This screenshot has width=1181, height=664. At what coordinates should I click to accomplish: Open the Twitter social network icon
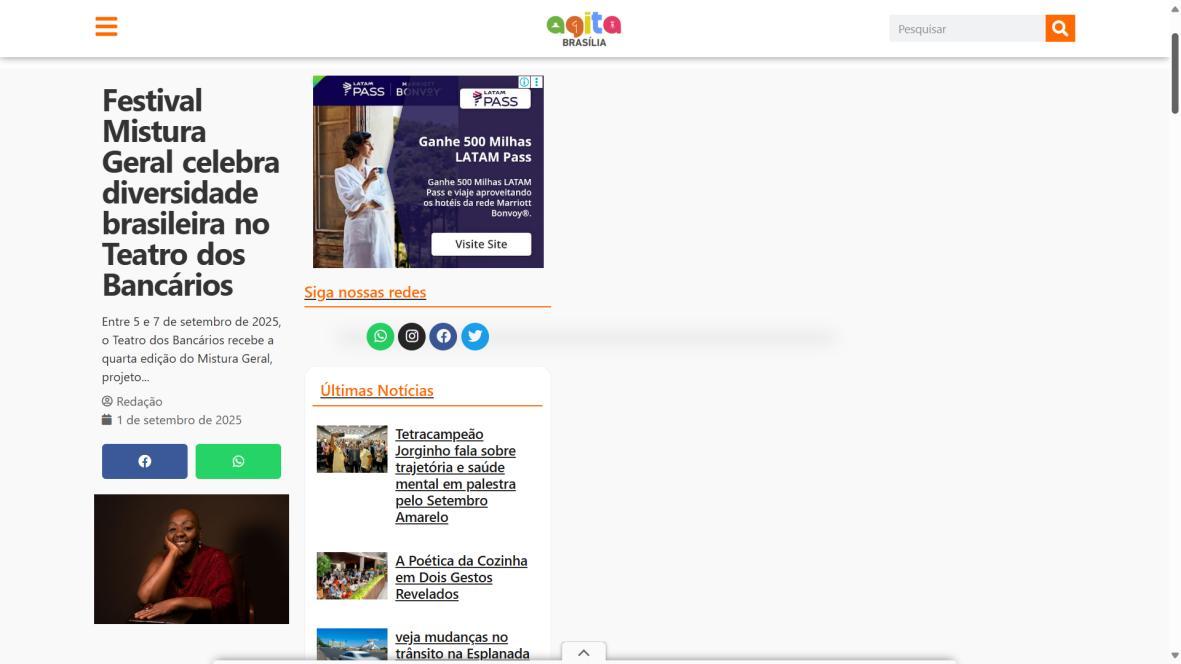point(475,337)
